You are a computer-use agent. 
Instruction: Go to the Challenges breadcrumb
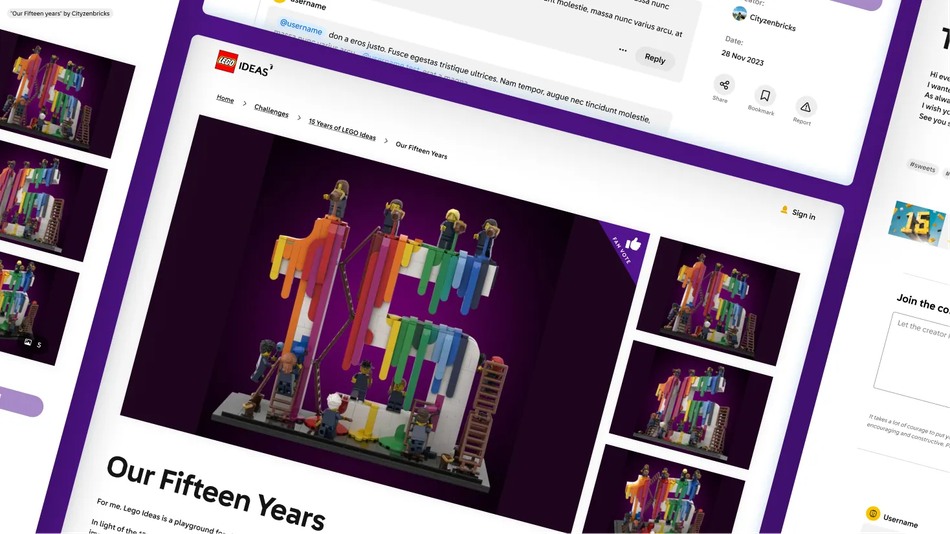(271, 110)
